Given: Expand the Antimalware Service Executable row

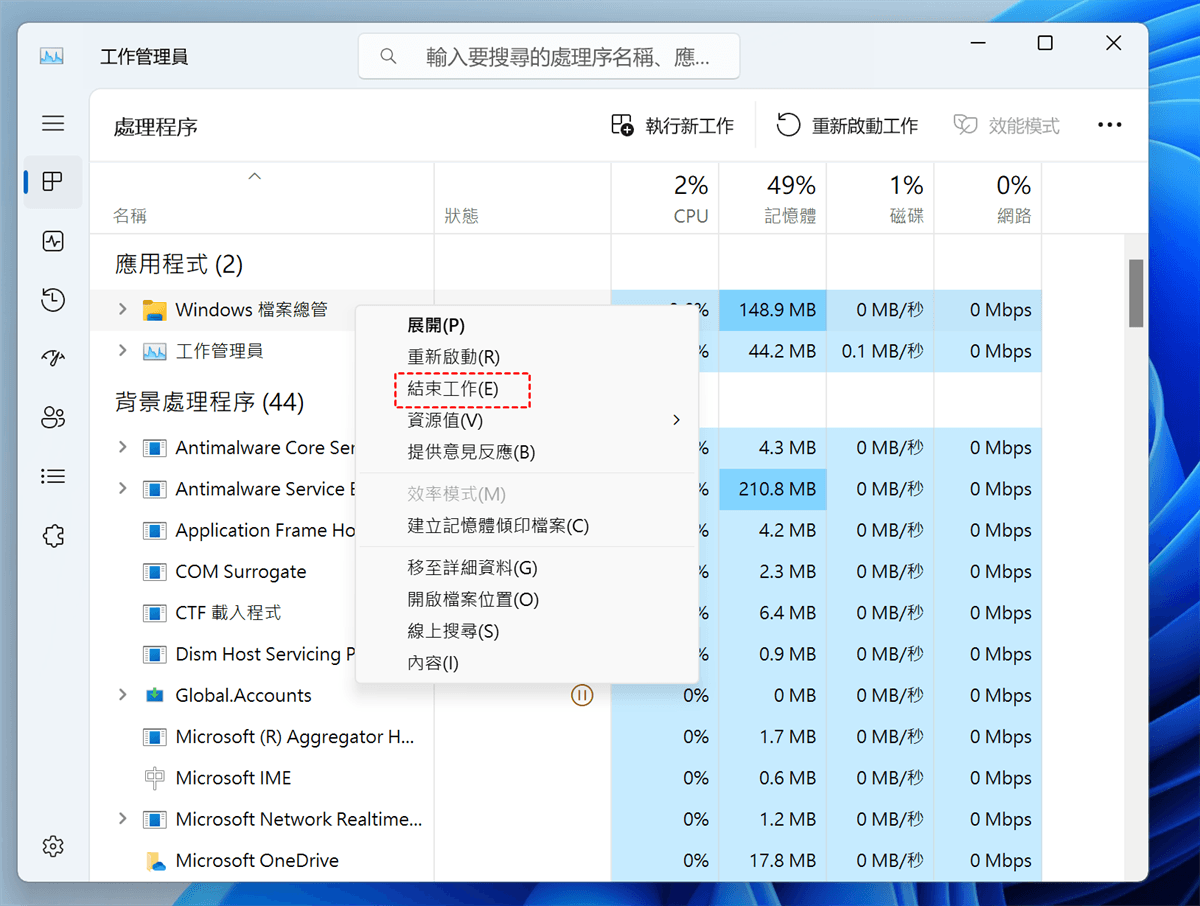Looking at the screenshot, I should (x=123, y=489).
